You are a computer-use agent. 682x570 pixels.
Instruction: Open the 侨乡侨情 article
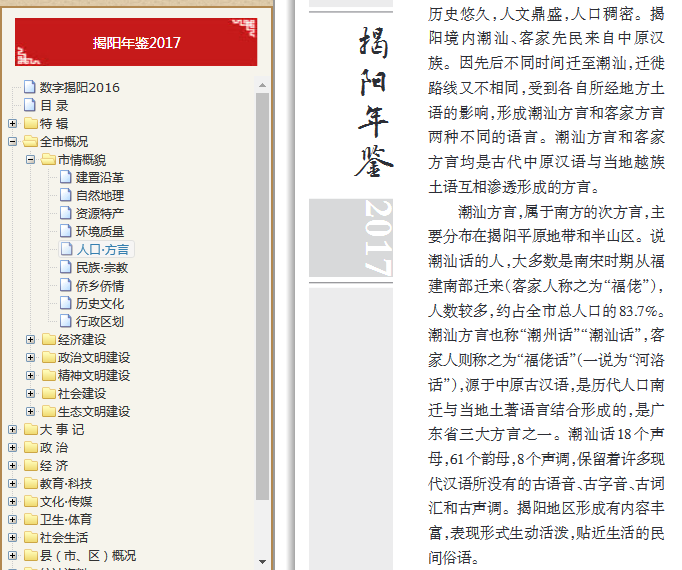100,285
